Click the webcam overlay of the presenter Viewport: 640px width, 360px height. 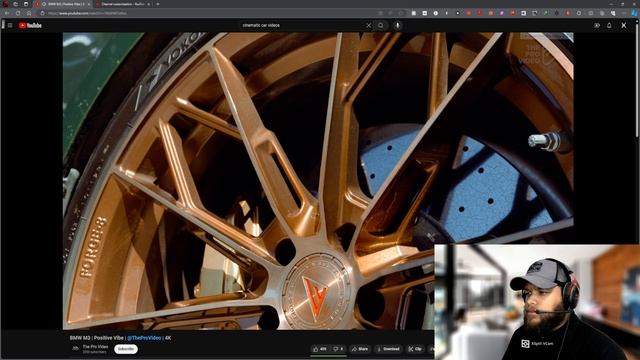click(x=537, y=302)
